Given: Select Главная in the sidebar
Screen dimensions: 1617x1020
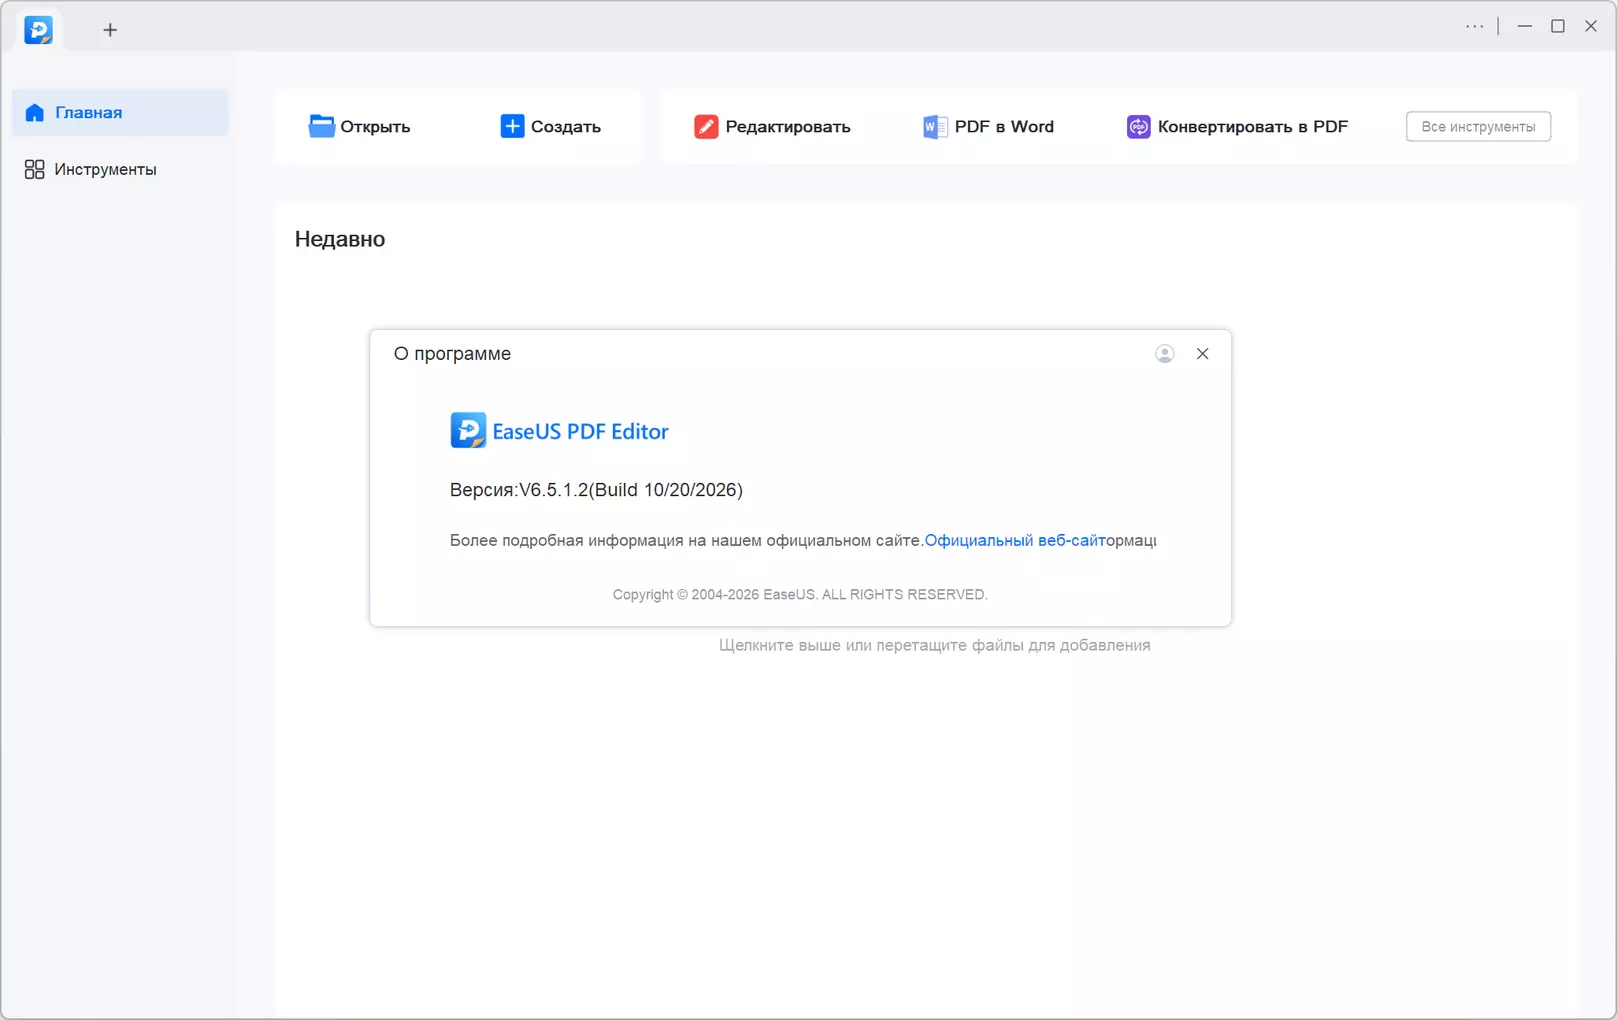Looking at the screenshot, I should click(x=120, y=112).
